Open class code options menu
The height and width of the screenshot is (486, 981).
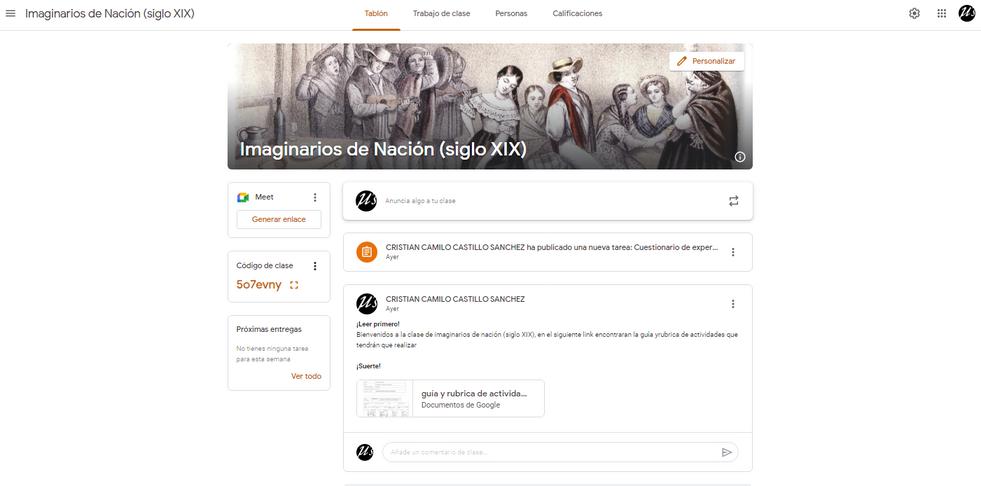click(315, 266)
